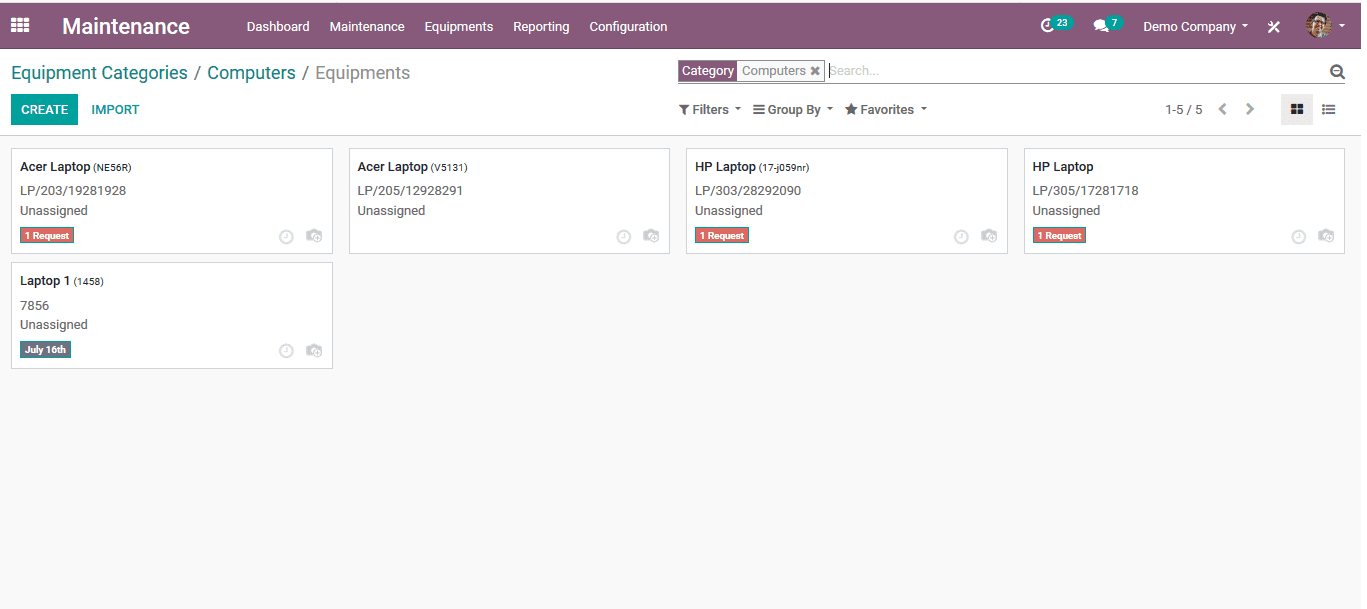The image size is (1367, 609).
Task: Open the Laptop 1 (1458) card title
Action: point(62,281)
